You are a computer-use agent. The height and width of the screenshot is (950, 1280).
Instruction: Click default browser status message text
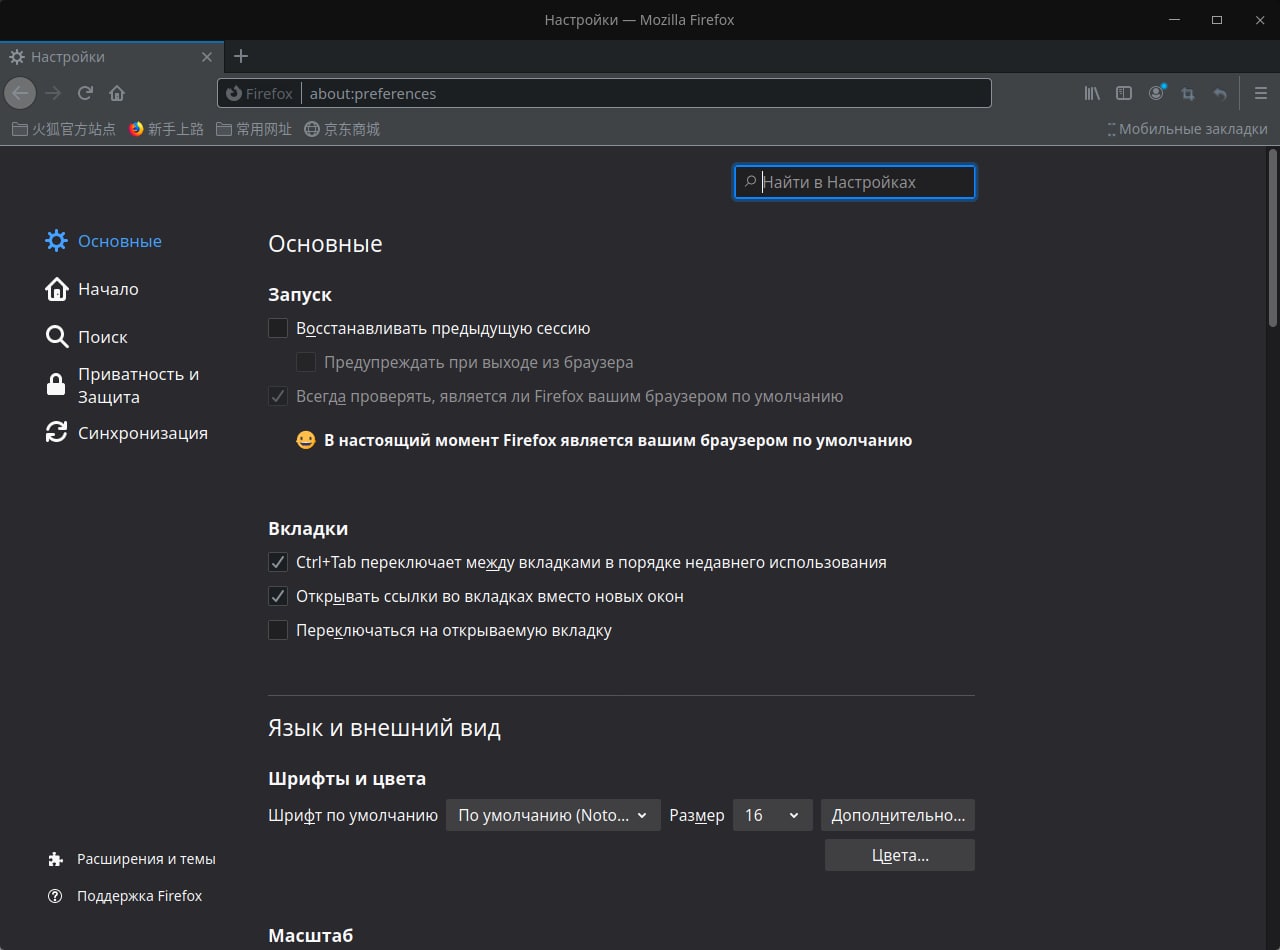618,440
